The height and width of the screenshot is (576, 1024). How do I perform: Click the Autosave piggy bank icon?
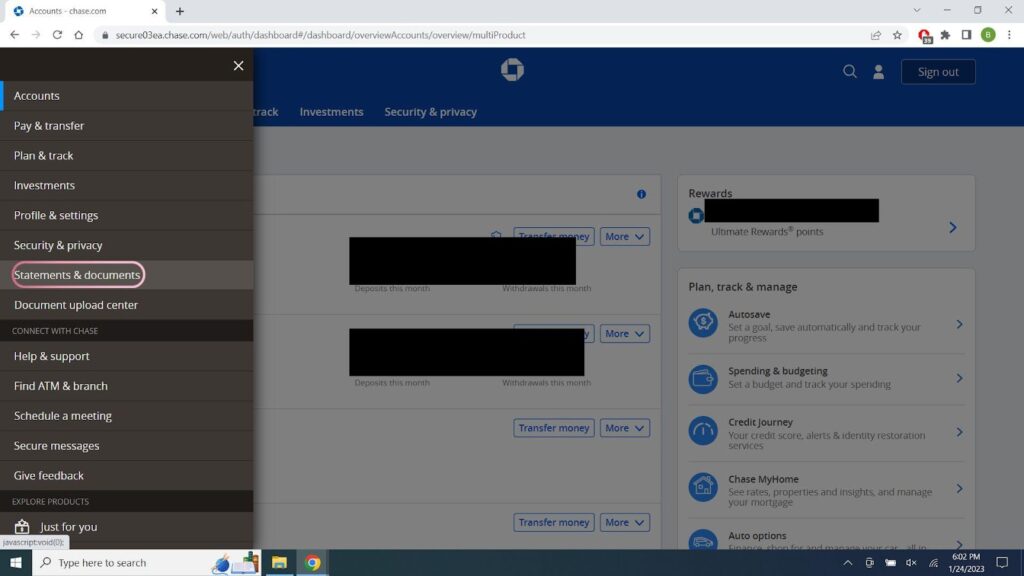(x=703, y=324)
